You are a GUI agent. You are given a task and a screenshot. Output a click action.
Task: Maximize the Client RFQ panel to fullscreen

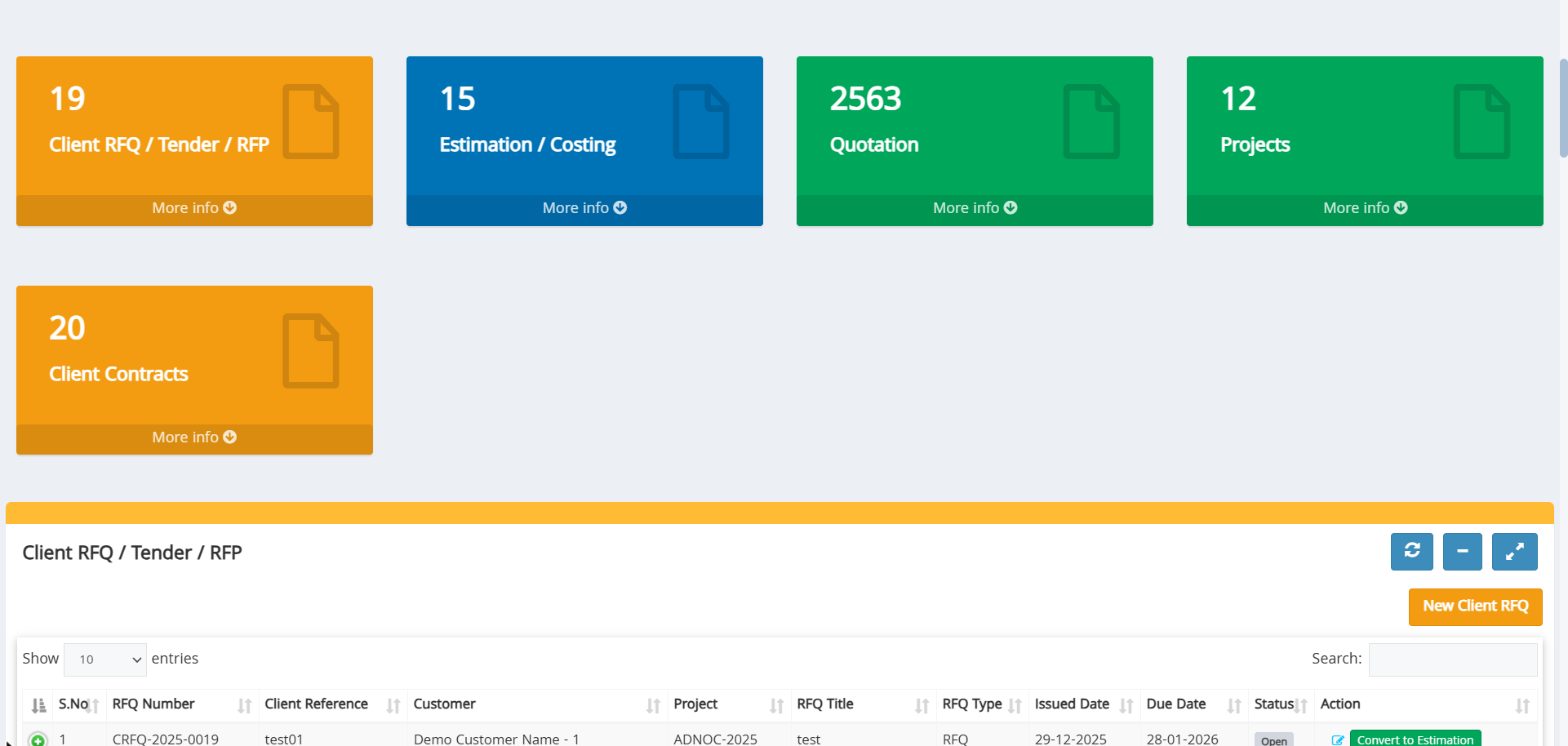tap(1516, 551)
